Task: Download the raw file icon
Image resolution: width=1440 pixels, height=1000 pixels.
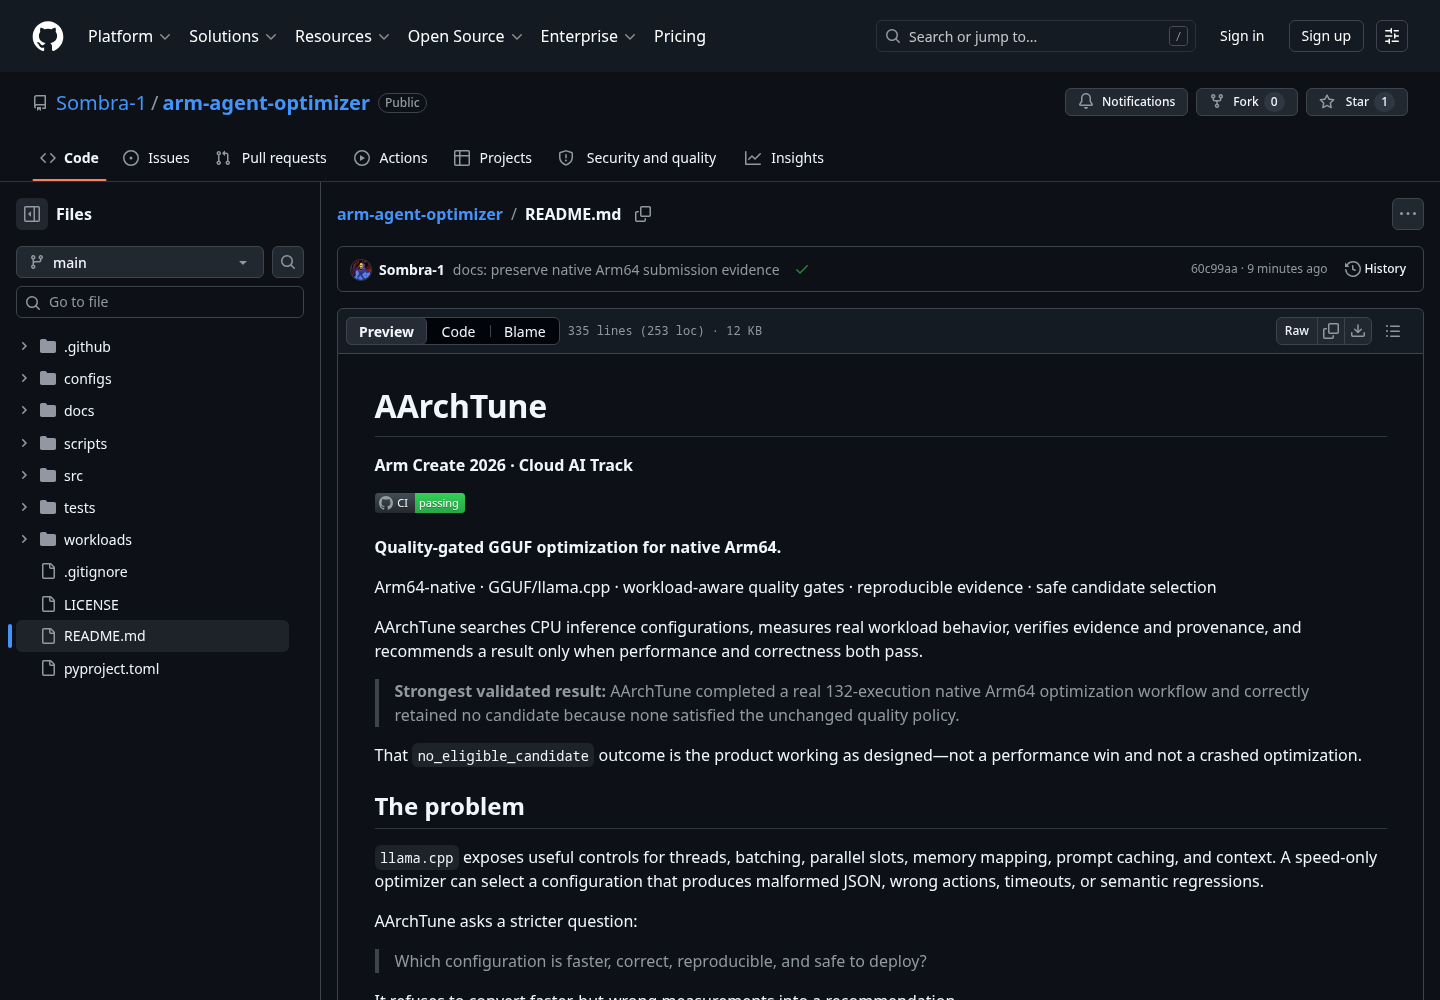Action: coord(1358,331)
